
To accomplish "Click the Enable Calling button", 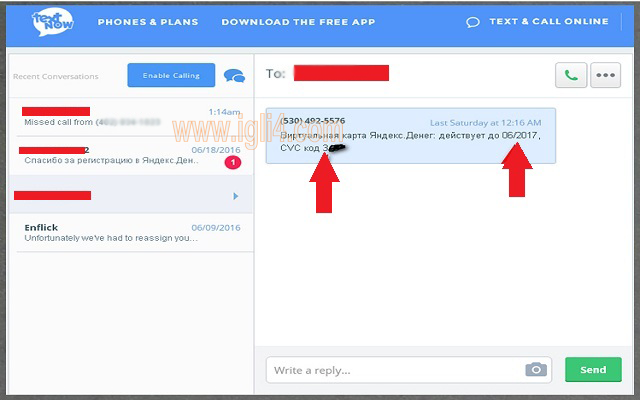I will coord(171,75).
